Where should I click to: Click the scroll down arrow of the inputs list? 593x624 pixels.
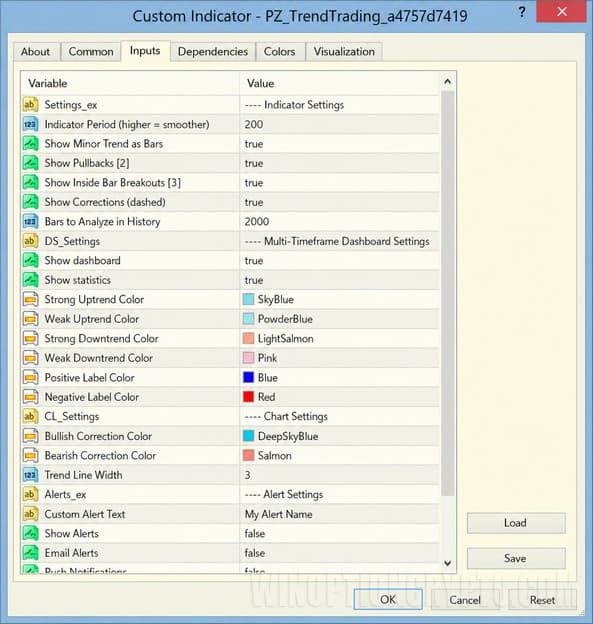[x=448, y=564]
